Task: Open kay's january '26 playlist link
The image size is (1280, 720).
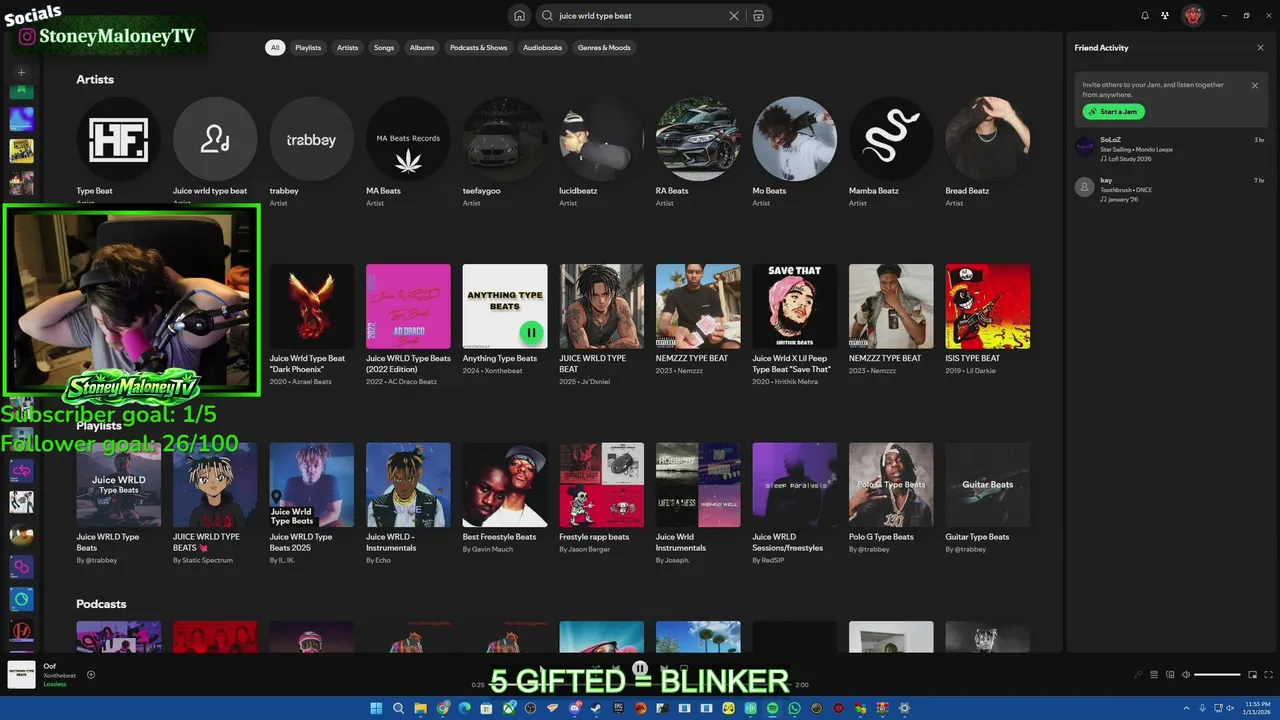Action: [1123, 199]
